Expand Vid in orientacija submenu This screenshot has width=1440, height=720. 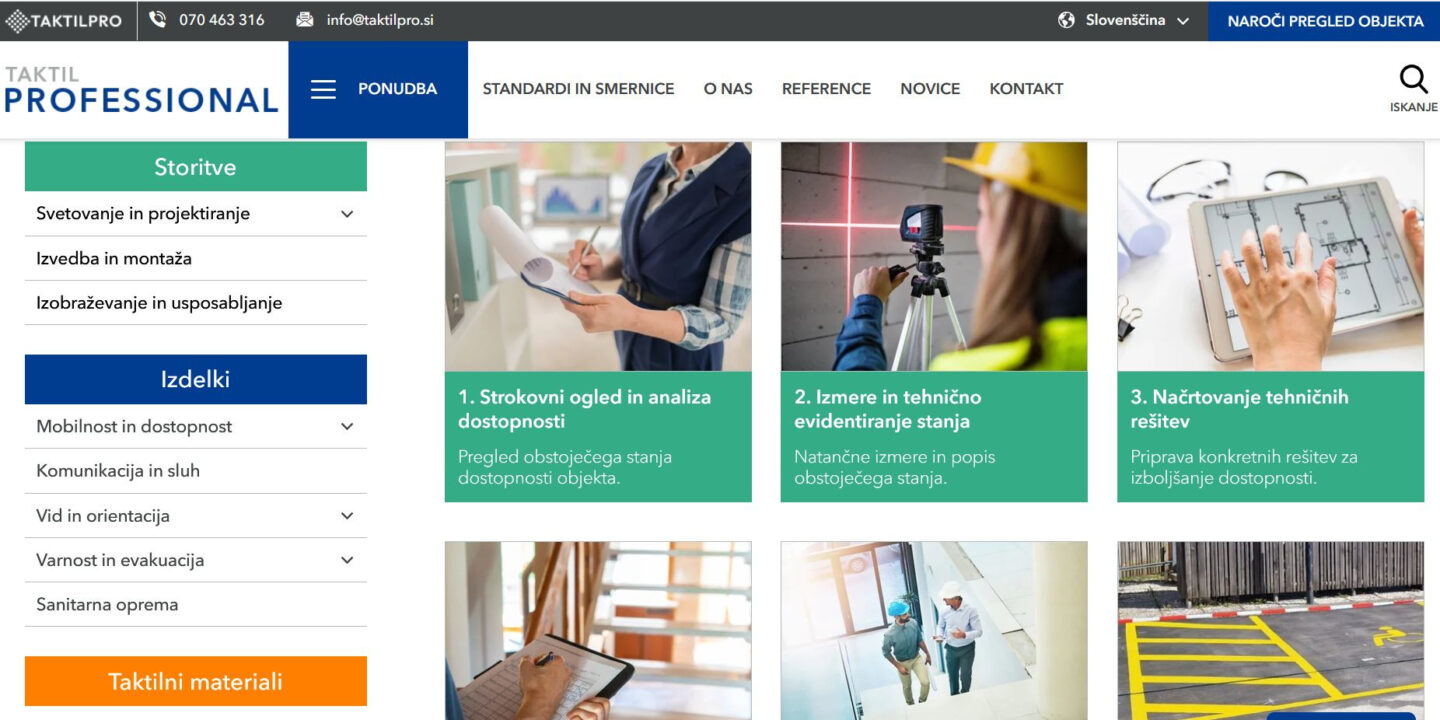pyautogui.click(x=347, y=516)
